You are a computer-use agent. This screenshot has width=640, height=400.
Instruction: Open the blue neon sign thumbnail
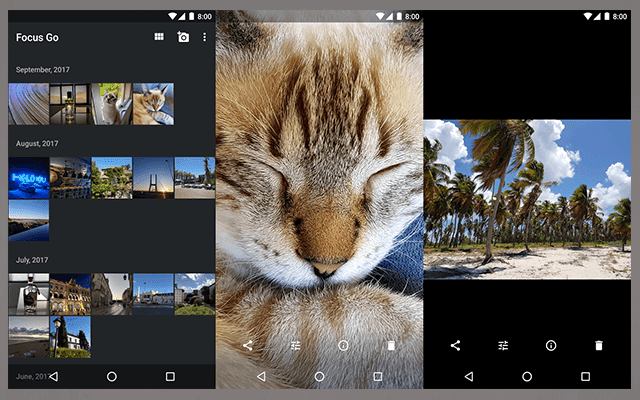point(28,178)
